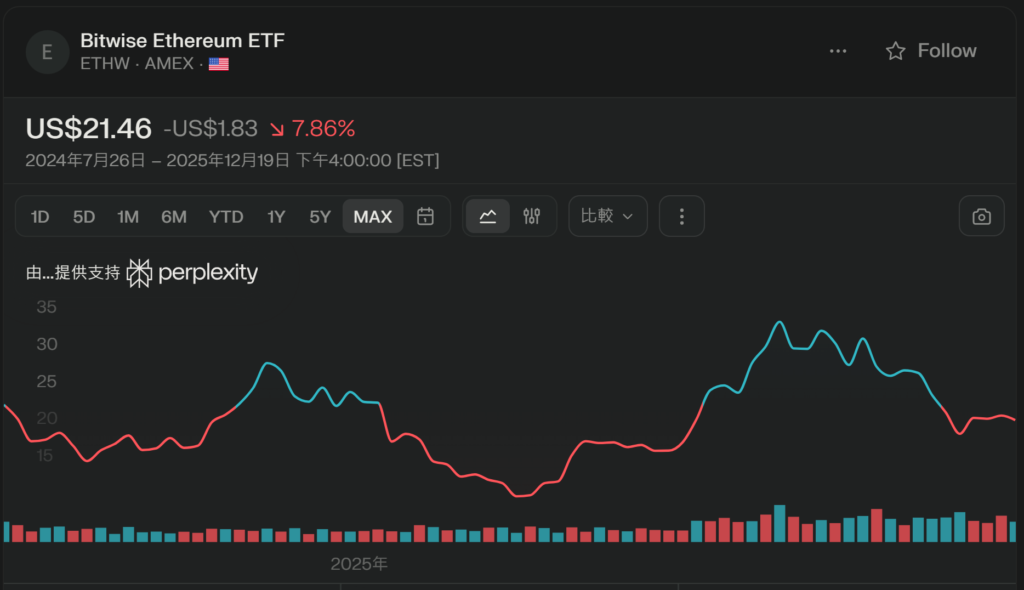Select the 1D time range
1024x590 pixels.
40,216
